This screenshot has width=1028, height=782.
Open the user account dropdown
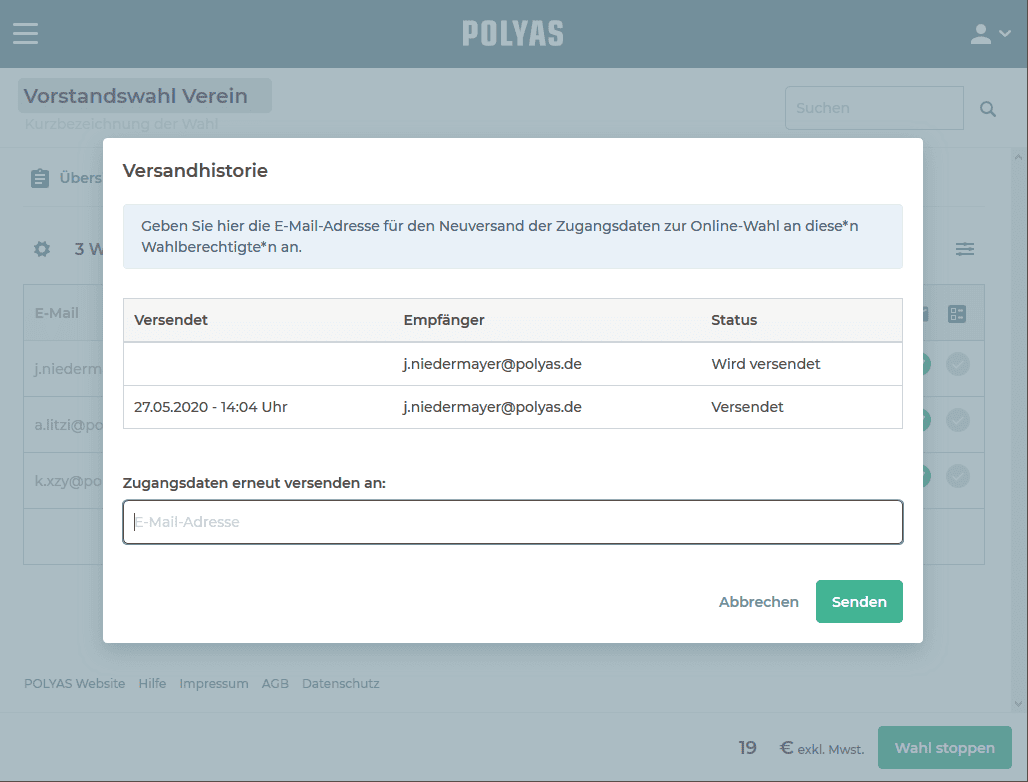990,34
